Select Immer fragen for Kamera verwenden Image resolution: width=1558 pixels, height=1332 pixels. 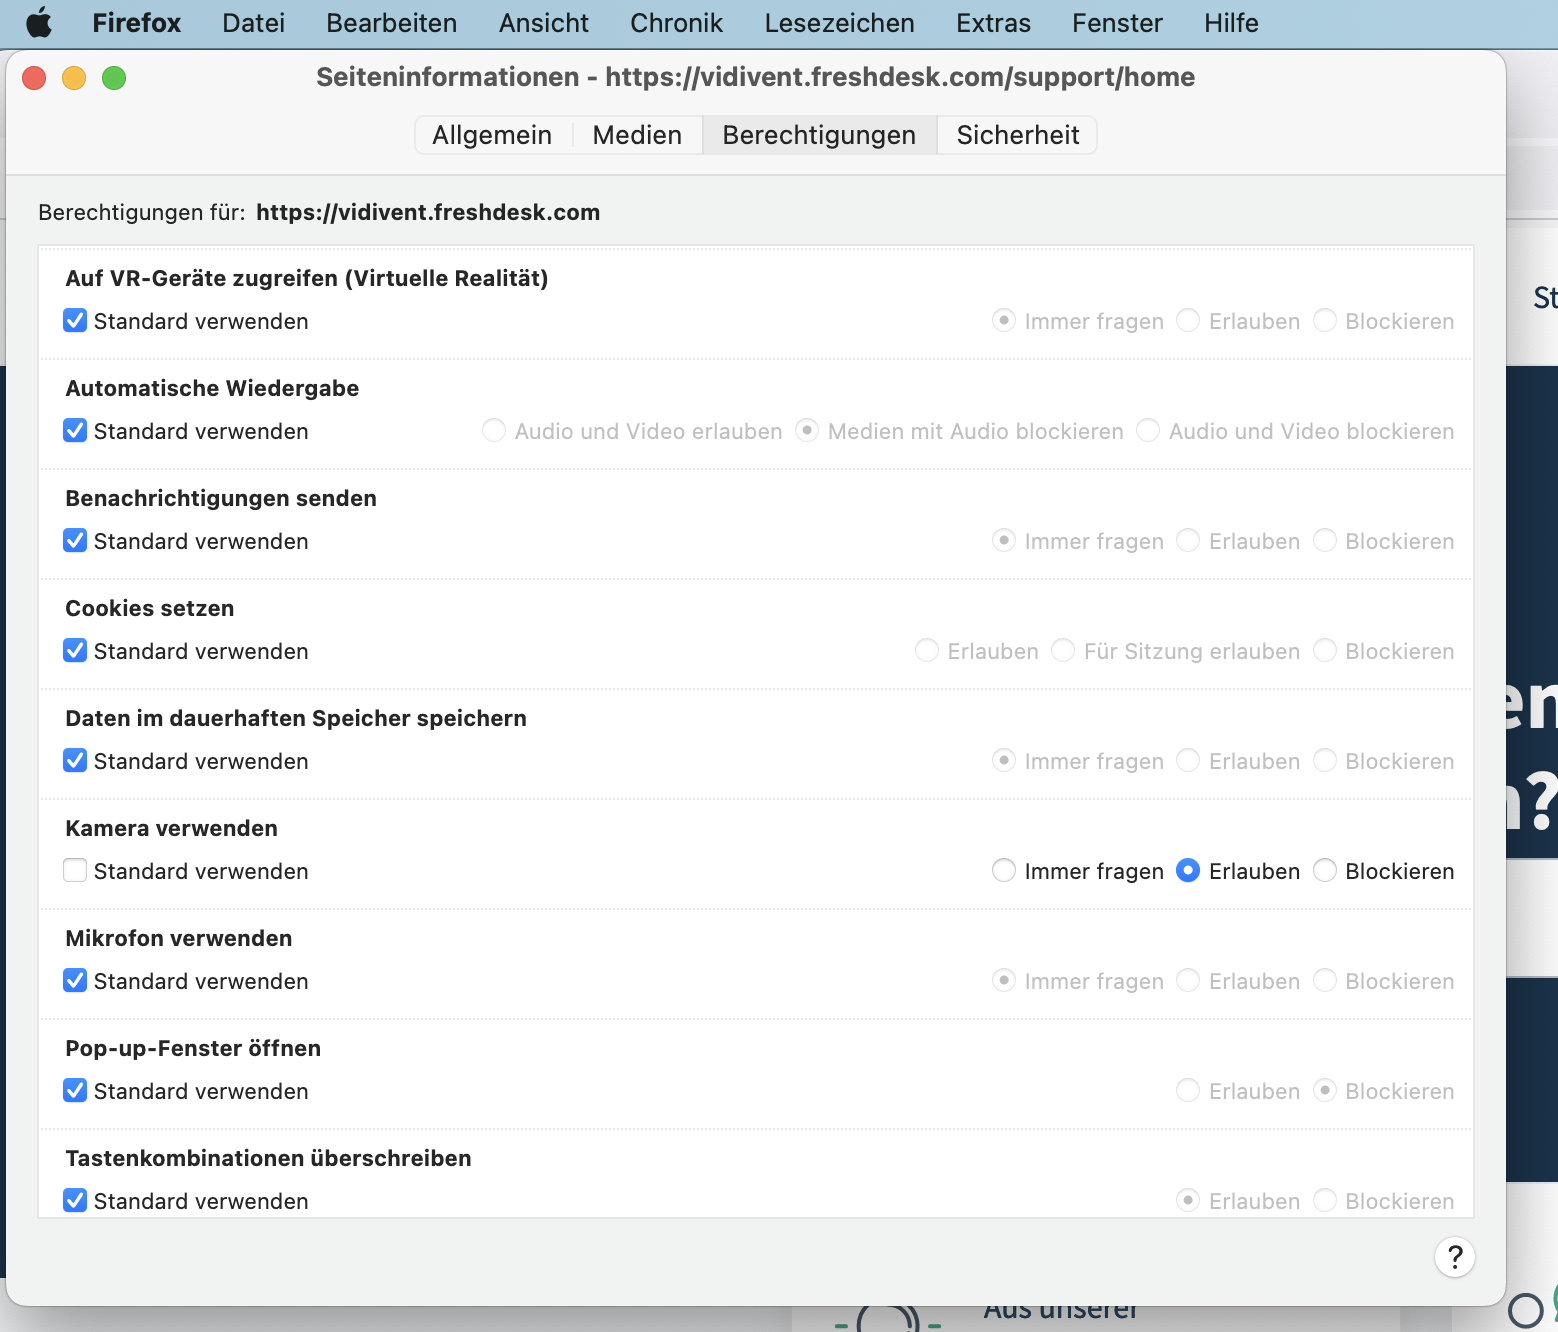click(1004, 870)
